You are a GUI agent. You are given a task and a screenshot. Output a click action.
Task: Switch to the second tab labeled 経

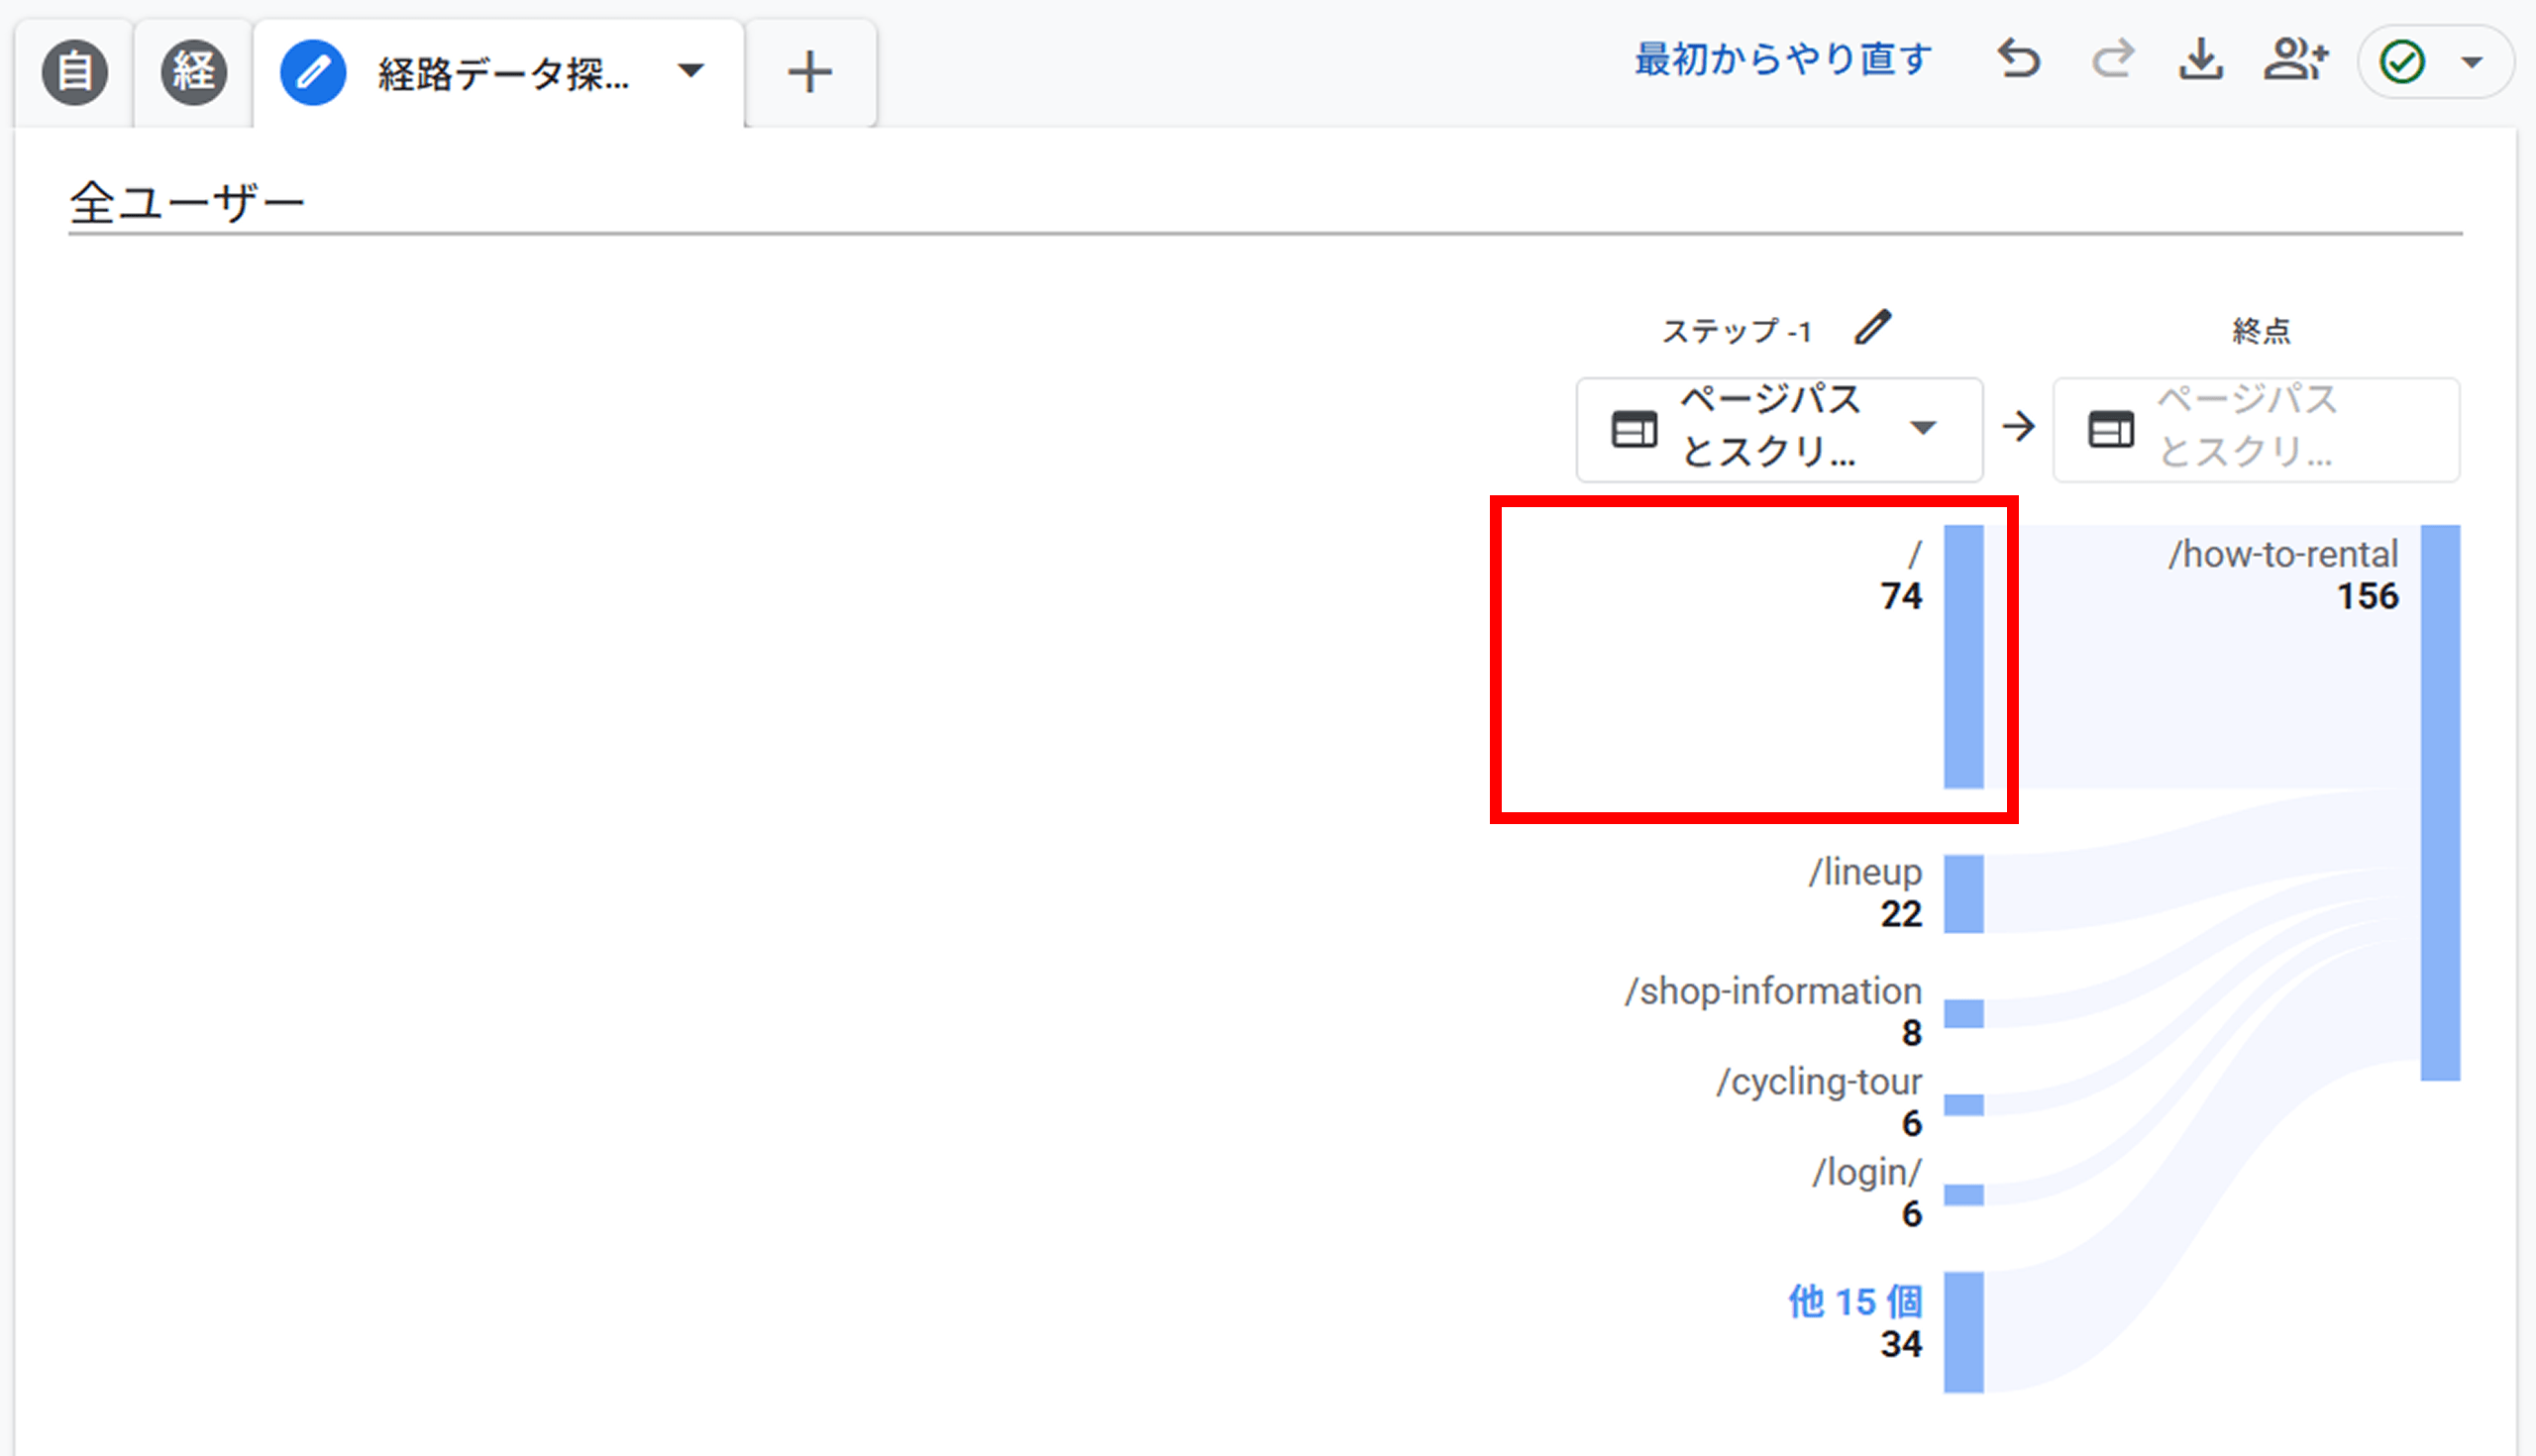tap(194, 72)
